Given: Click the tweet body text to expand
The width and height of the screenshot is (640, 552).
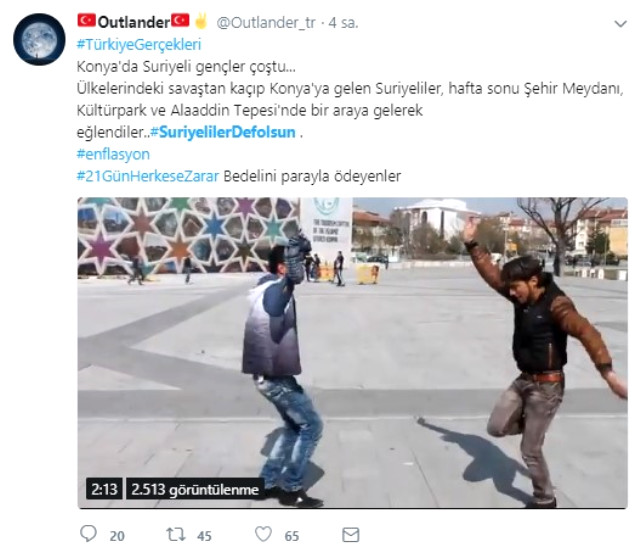Looking at the screenshot, I should click(350, 99).
